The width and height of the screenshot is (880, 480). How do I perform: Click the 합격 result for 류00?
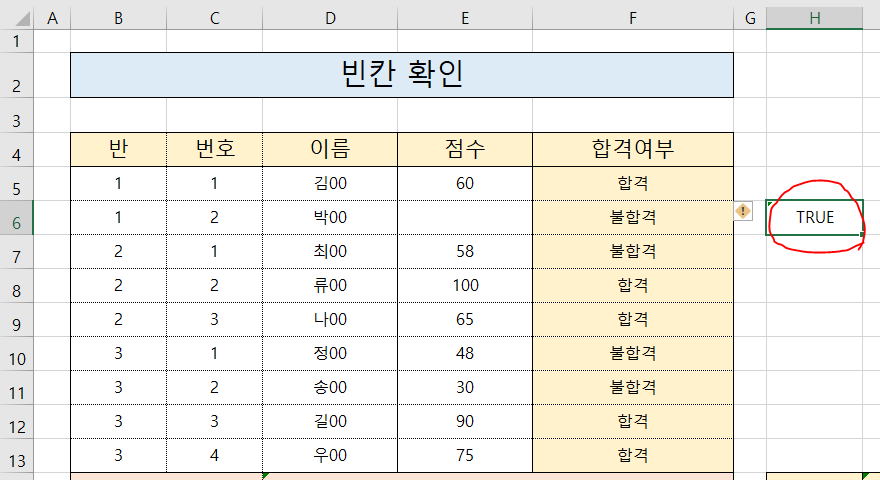tap(632, 285)
